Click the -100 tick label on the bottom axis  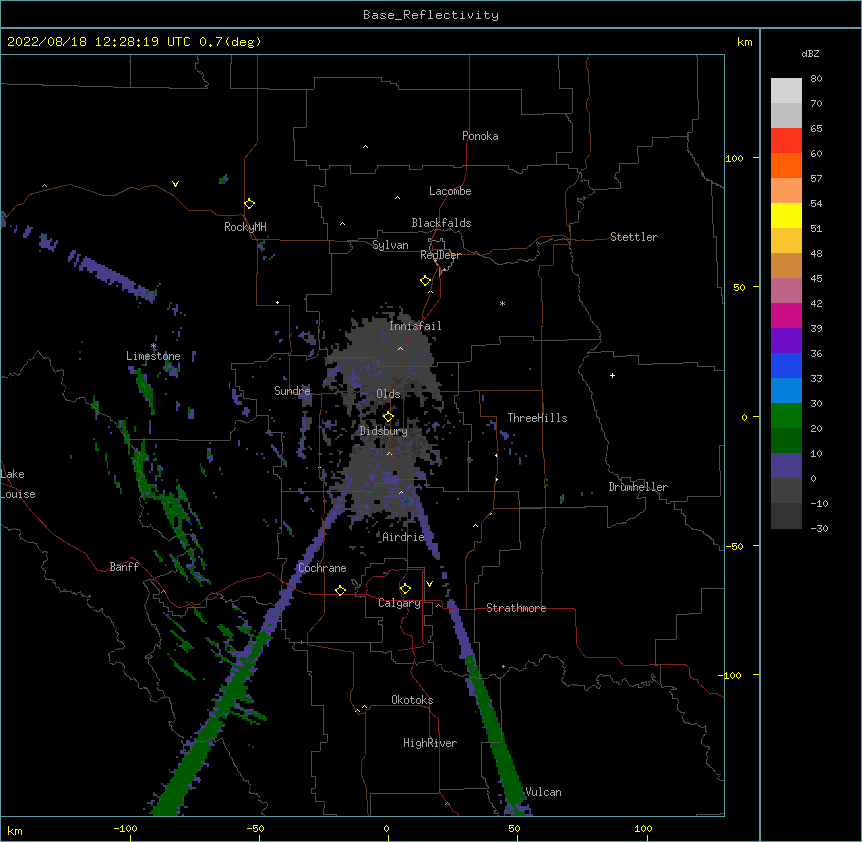[125, 828]
